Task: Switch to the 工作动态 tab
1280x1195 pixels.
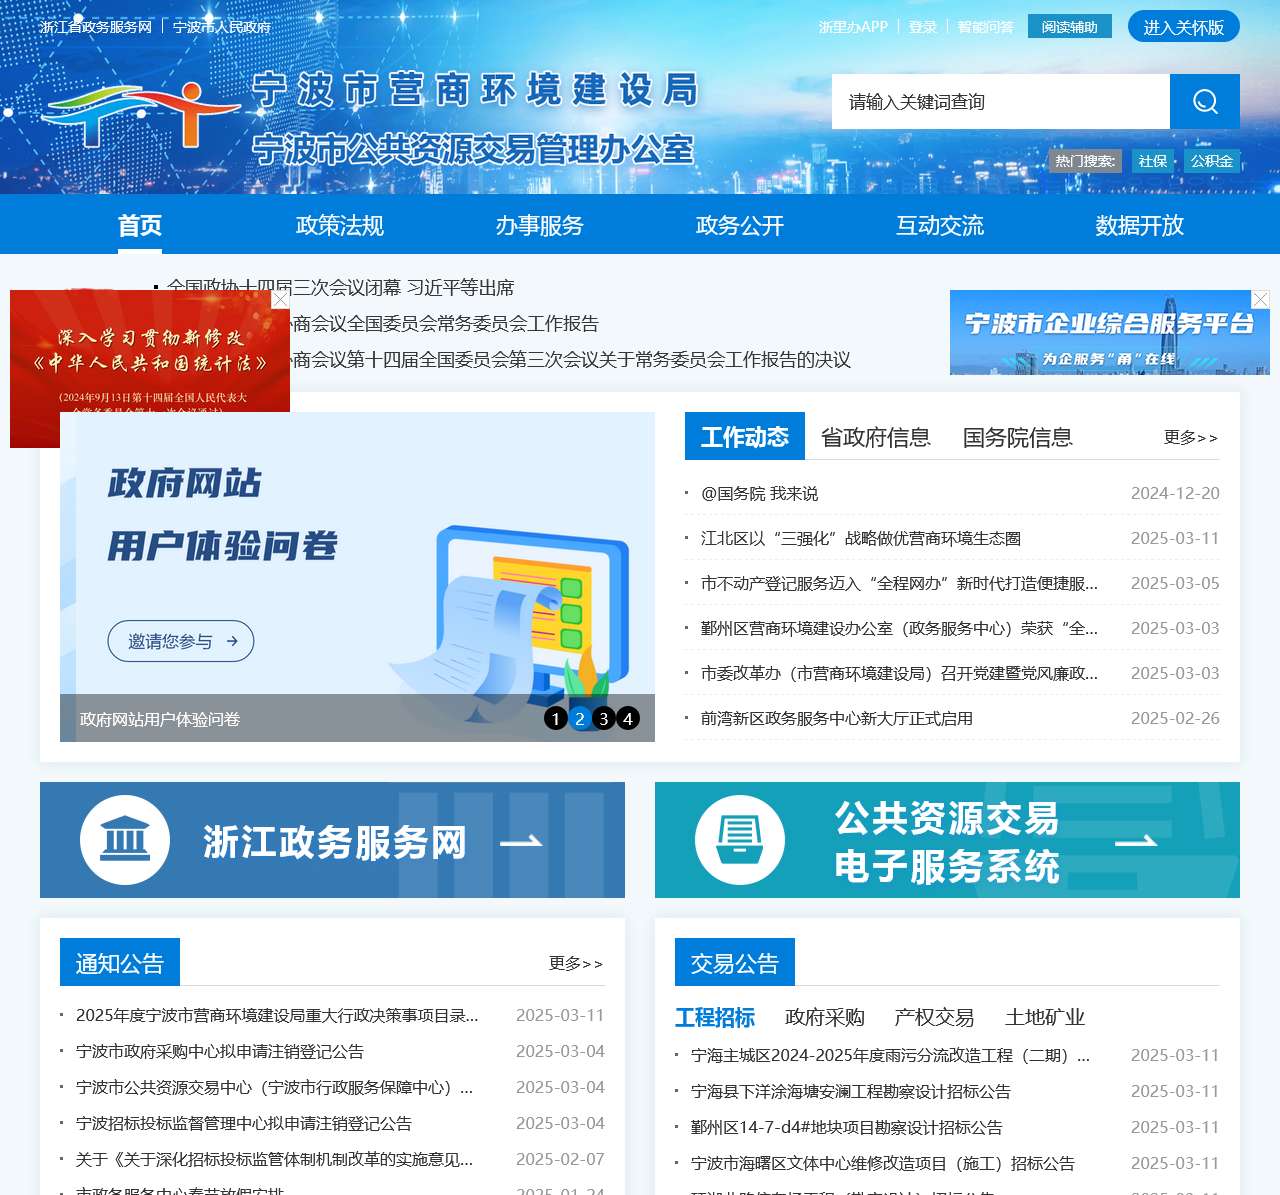Action: 745,436
